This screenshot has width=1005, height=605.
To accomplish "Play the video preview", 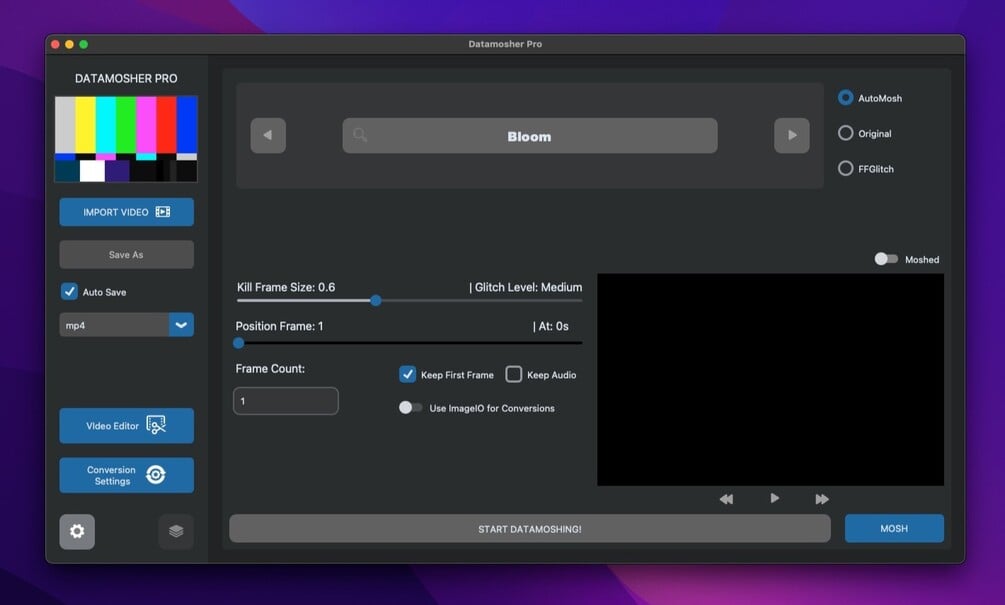I will point(774,498).
